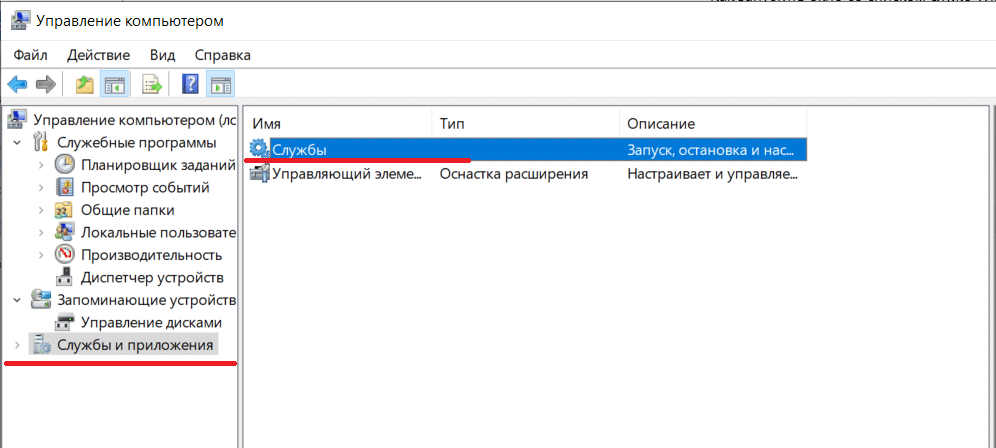The height and width of the screenshot is (448, 996).
Task: Expand the Службы и приложения node
Action: point(16,346)
